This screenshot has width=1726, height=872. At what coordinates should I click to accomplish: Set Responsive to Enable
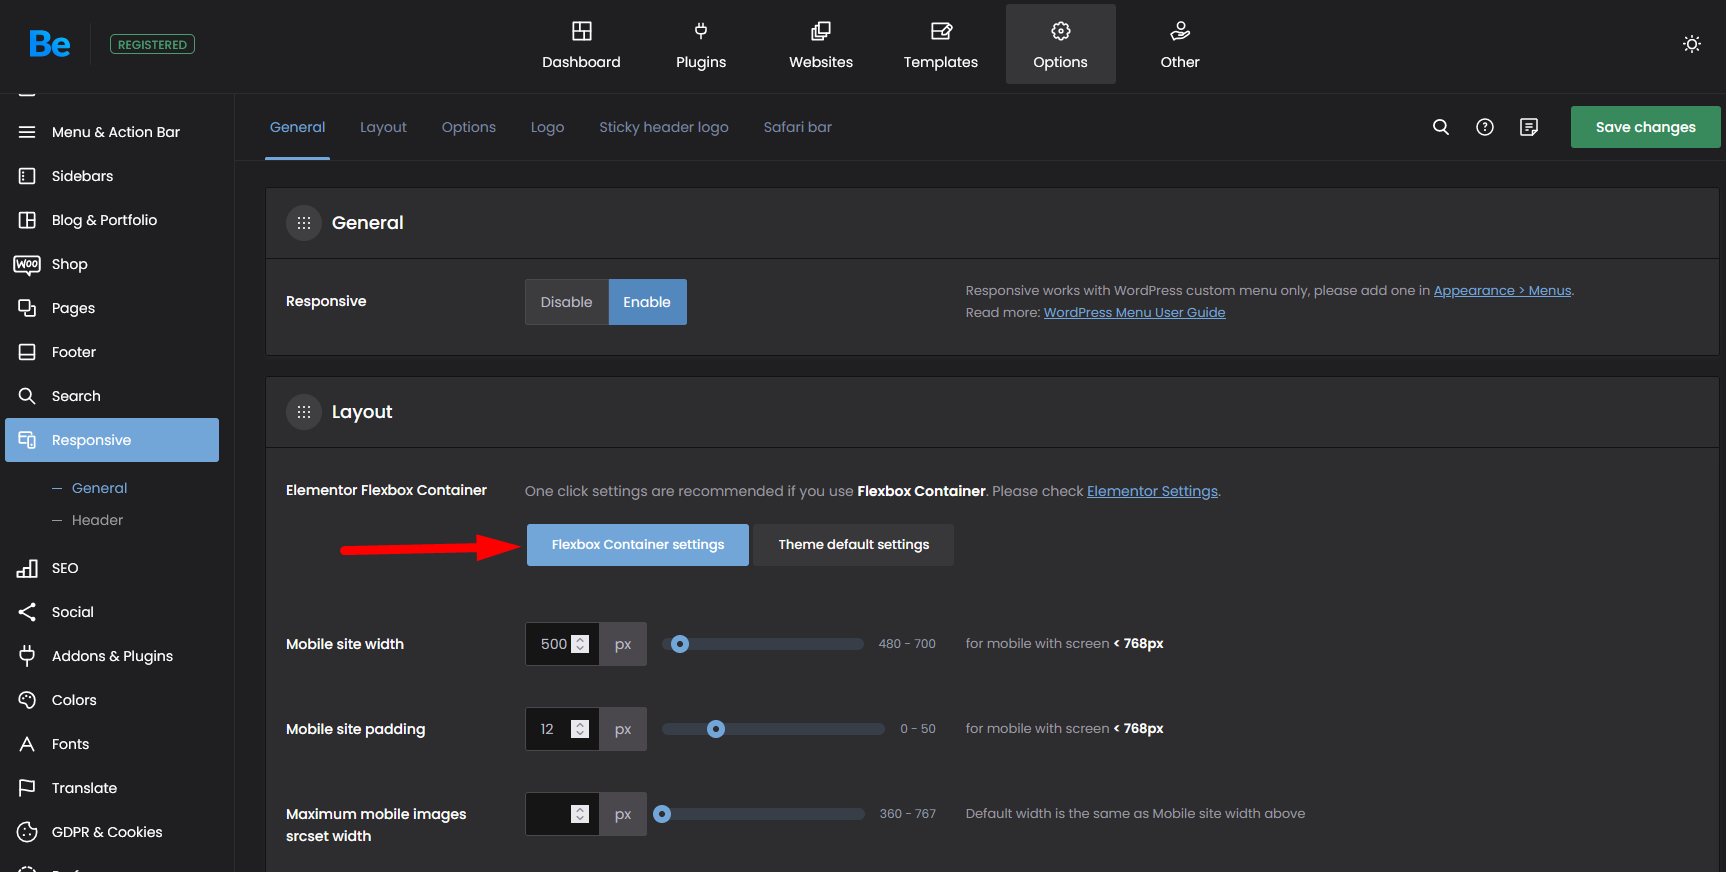coord(647,302)
